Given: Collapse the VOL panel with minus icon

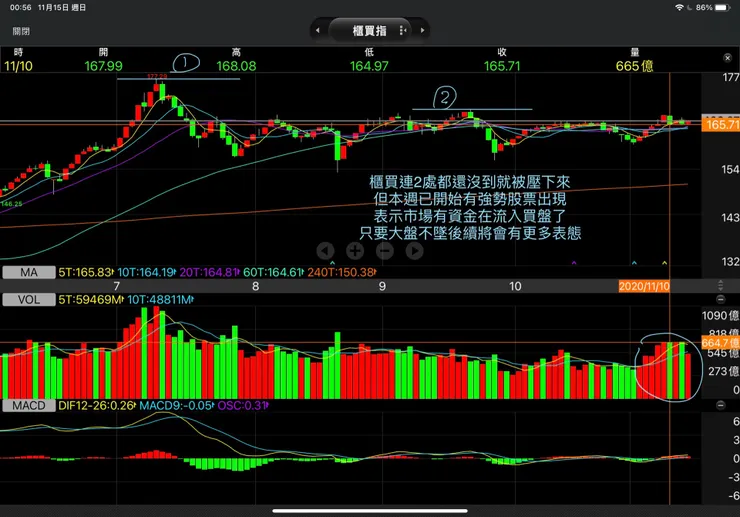Looking at the screenshot, I should point(720,299).
